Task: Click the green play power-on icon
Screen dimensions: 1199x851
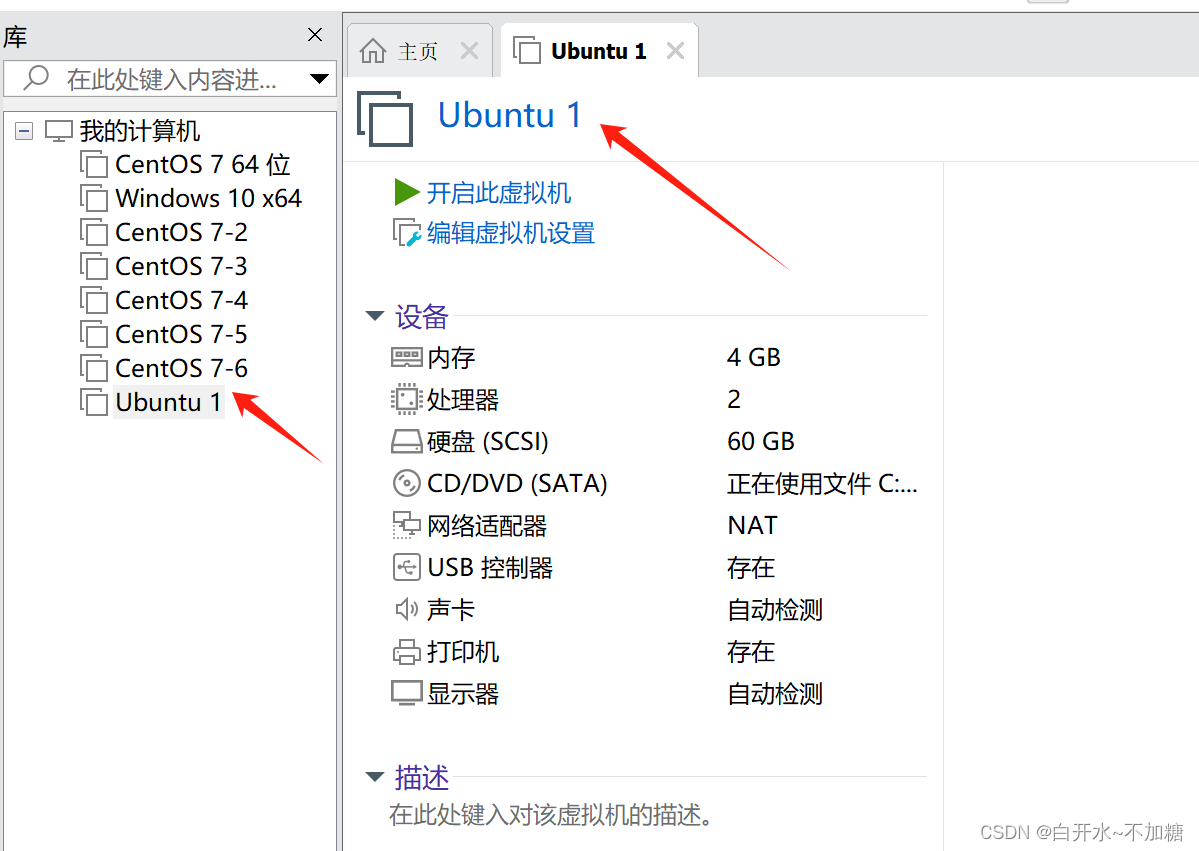Action: 406,192
